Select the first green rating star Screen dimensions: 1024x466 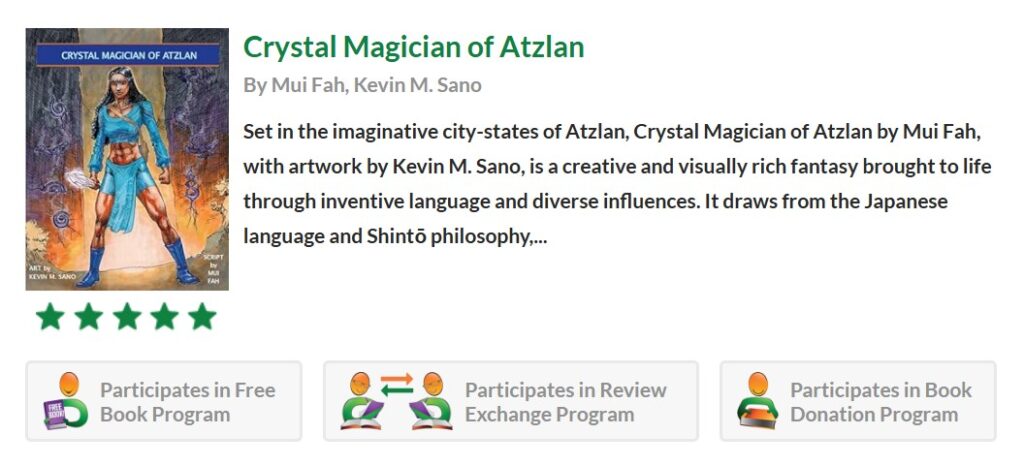pos(50,317)
